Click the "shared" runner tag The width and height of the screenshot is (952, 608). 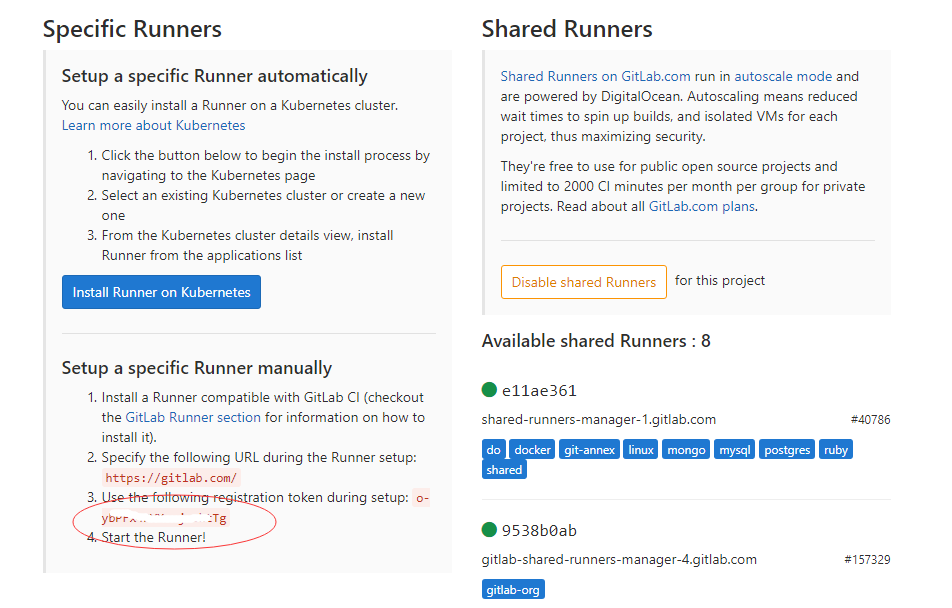[x=505, y=470]
